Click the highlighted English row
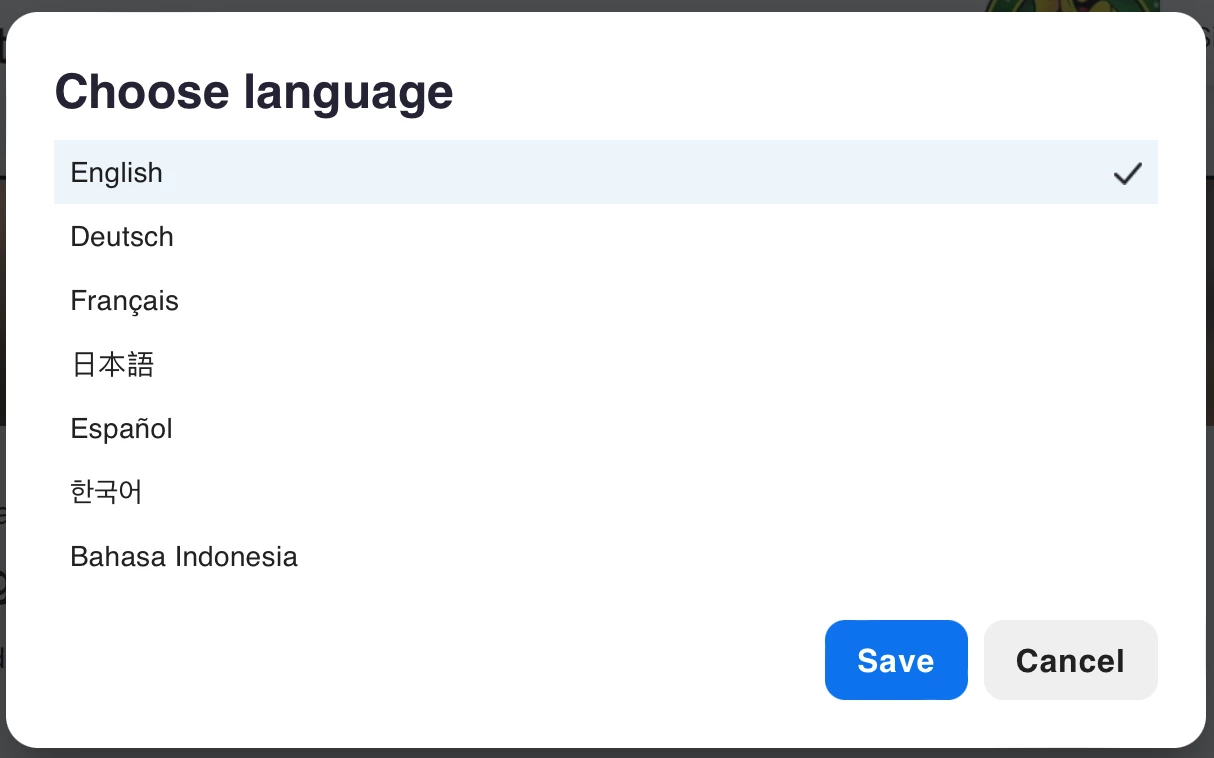 tap(606, 172)
